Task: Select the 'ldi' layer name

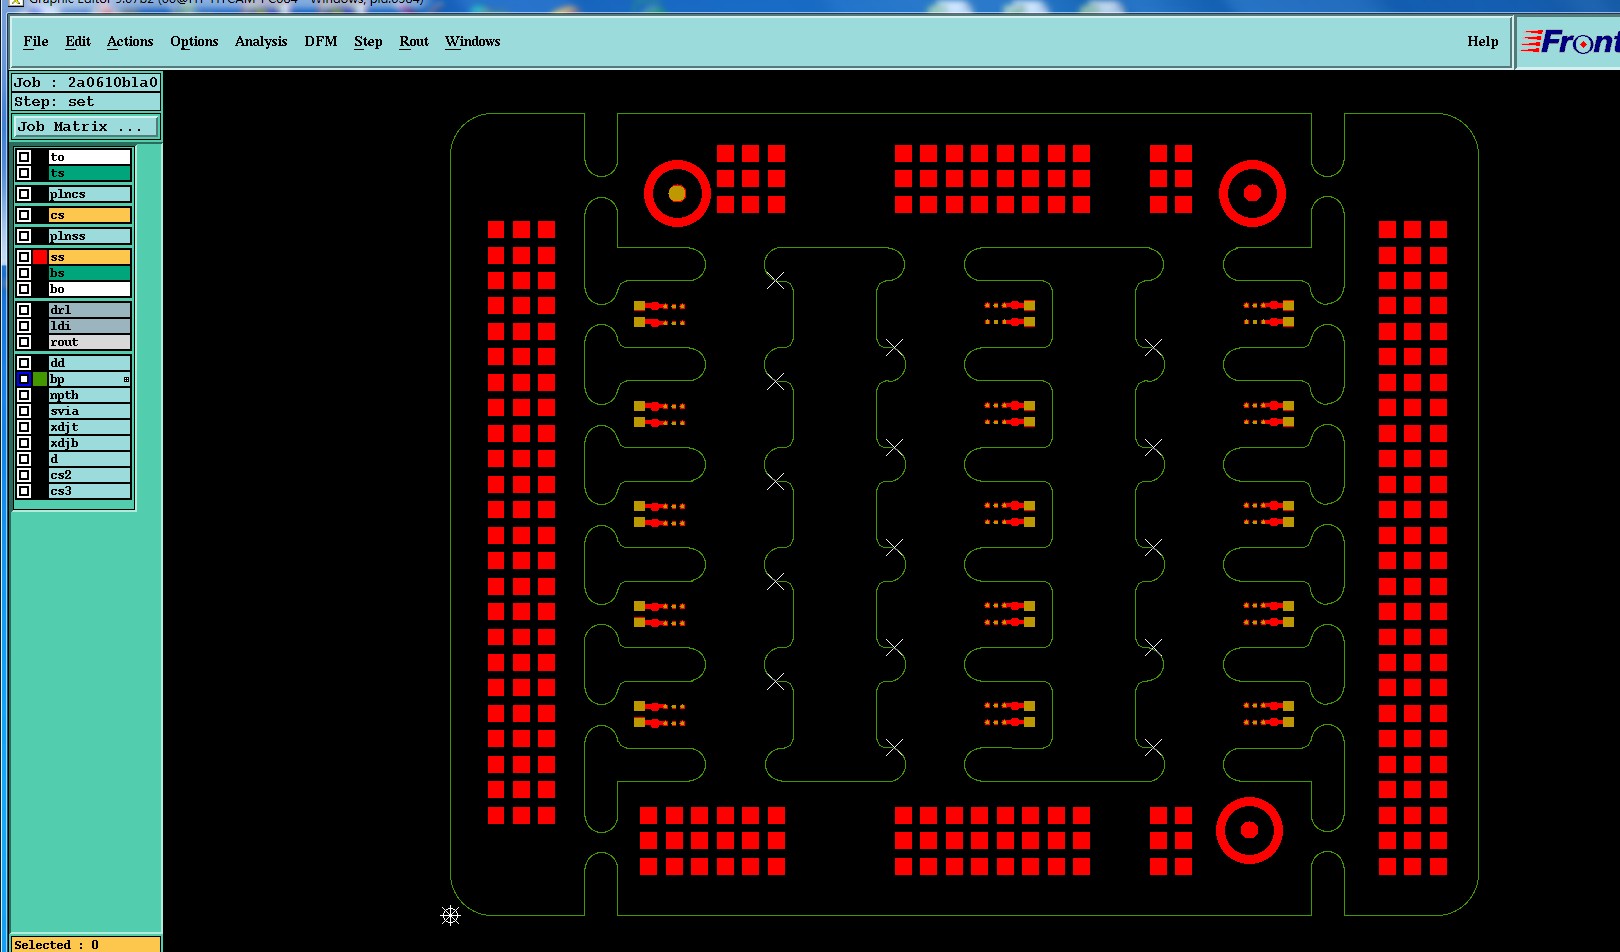Action: 90,326
